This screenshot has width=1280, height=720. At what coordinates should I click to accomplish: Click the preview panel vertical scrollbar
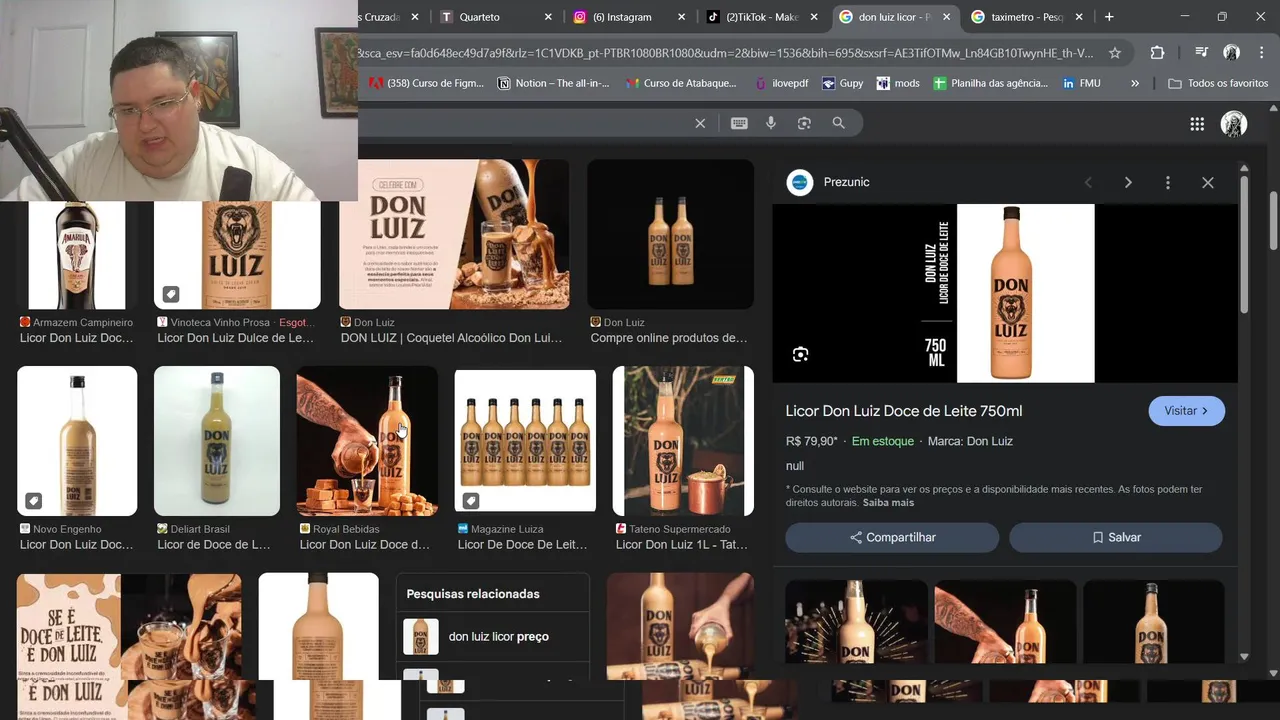(x=1244, y=245)
